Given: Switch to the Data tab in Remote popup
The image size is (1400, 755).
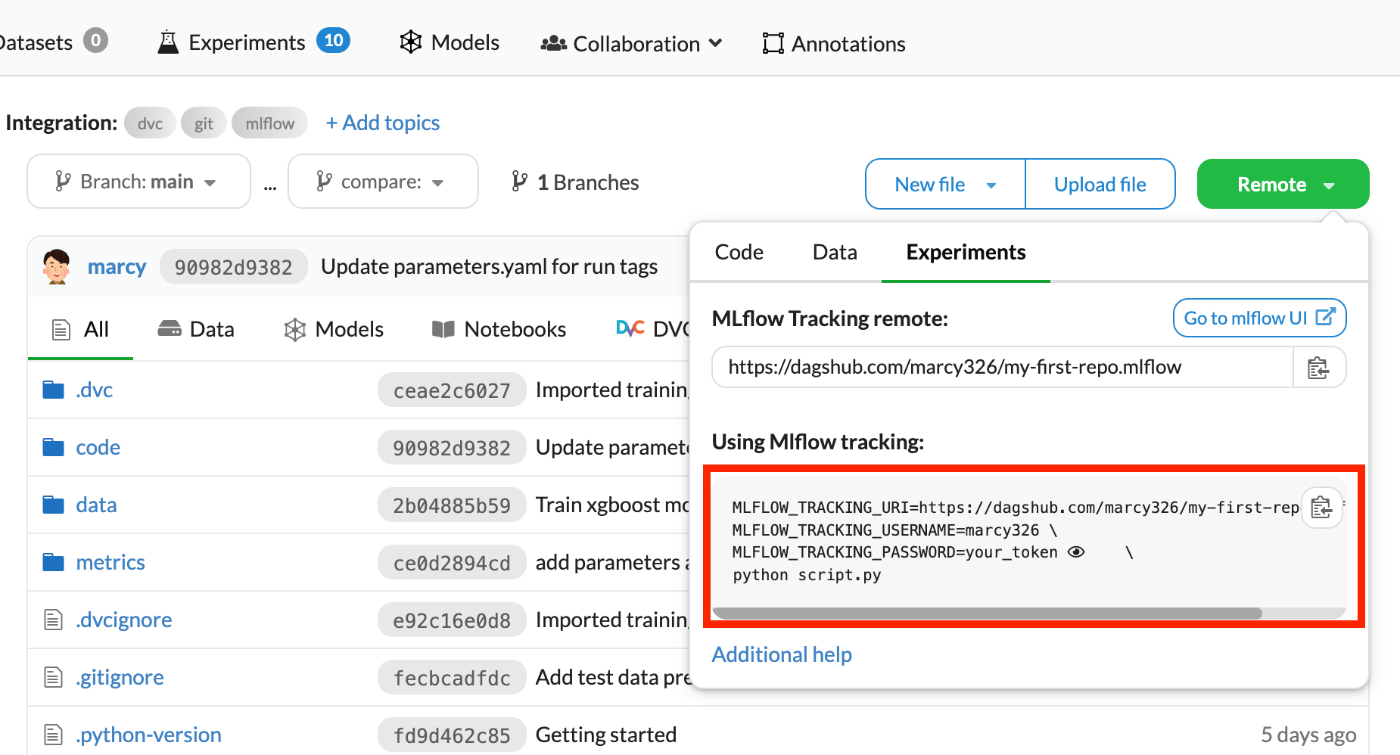Looking at the screenshot, I should [835, 252].
